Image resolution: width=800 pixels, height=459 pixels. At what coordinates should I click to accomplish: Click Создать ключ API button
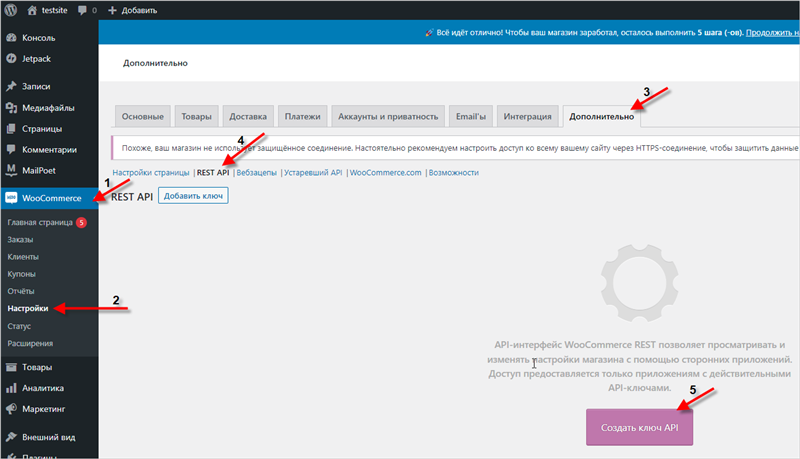coord(639,427)
